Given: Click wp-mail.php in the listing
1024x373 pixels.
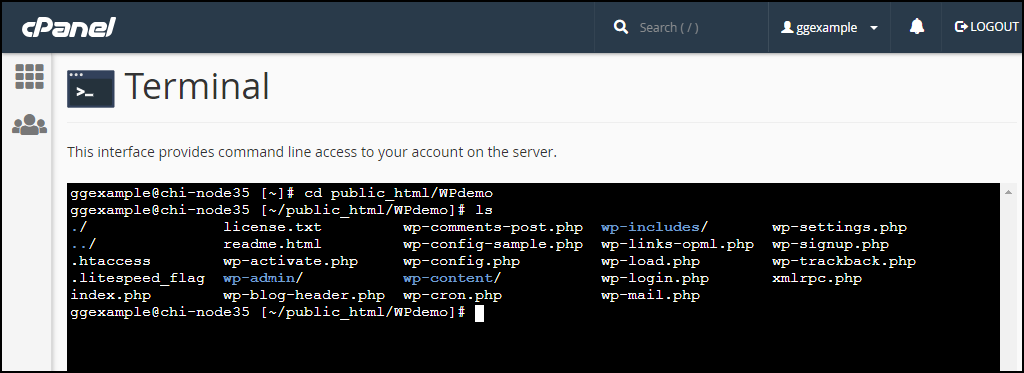Looking at the screenshot, I should coord(650,295).
